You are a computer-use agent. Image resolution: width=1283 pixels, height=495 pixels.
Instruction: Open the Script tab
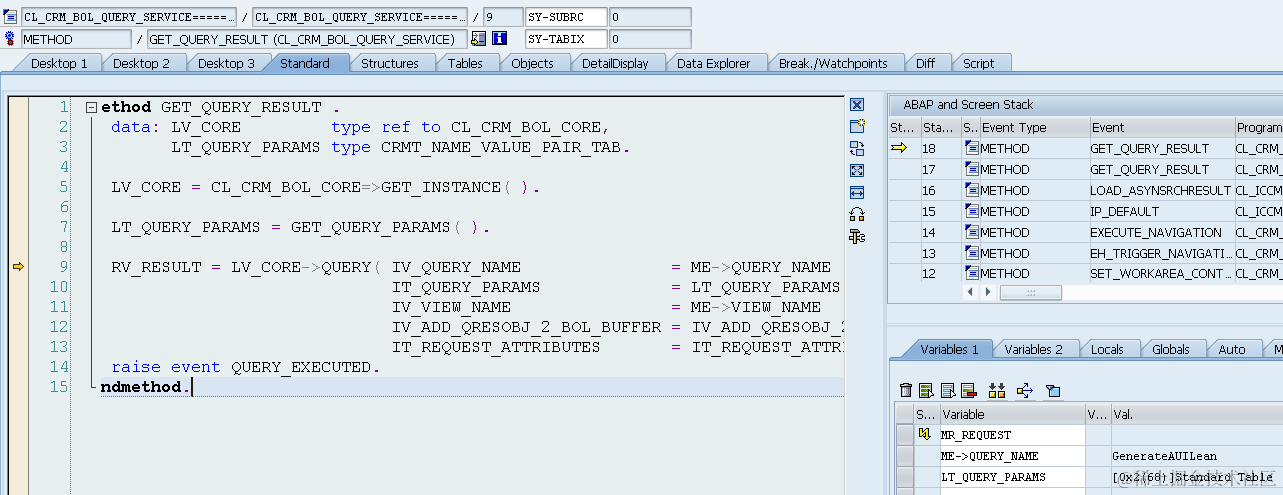[x=978, y=63]
